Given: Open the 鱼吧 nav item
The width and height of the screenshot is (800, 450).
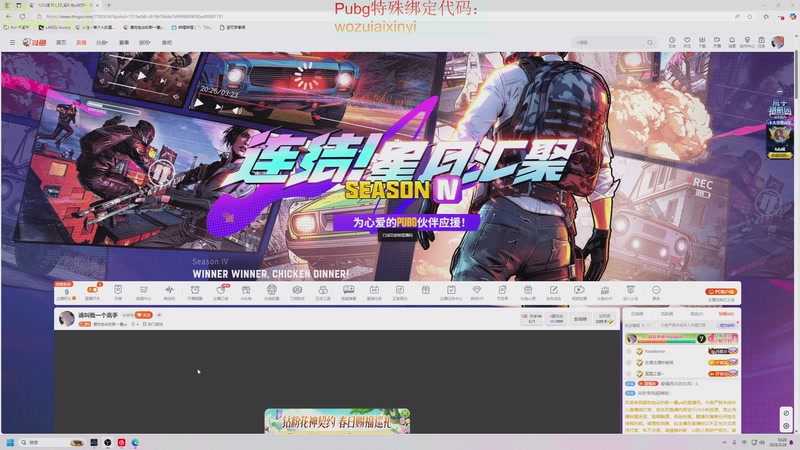Looking at the screenshot, I should click(167, 42).
